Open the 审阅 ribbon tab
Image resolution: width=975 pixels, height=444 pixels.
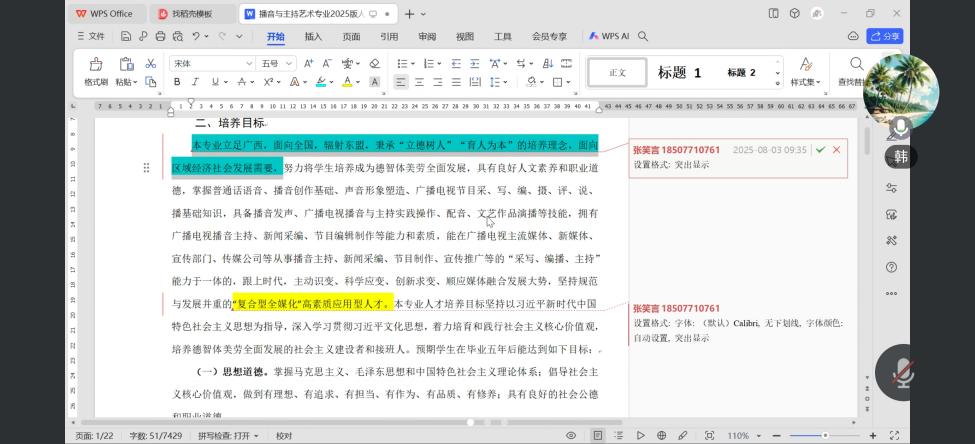click(427, 36)
